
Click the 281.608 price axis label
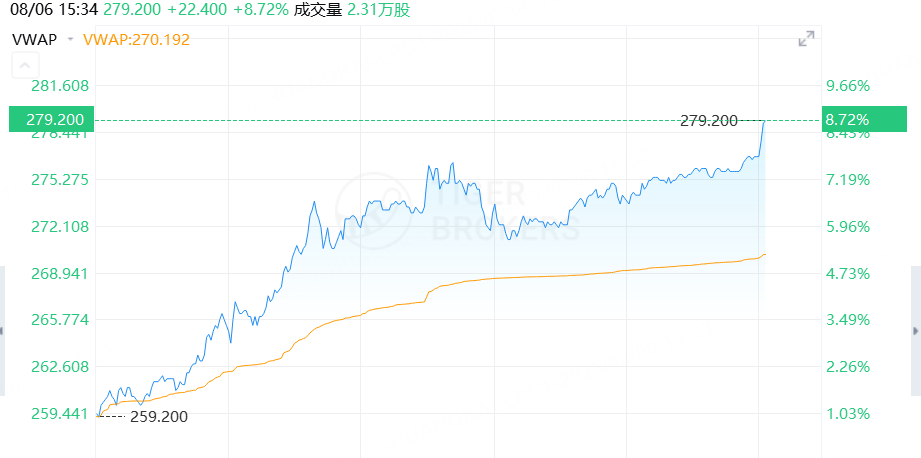pyautogui.click(x=59, y=86)
